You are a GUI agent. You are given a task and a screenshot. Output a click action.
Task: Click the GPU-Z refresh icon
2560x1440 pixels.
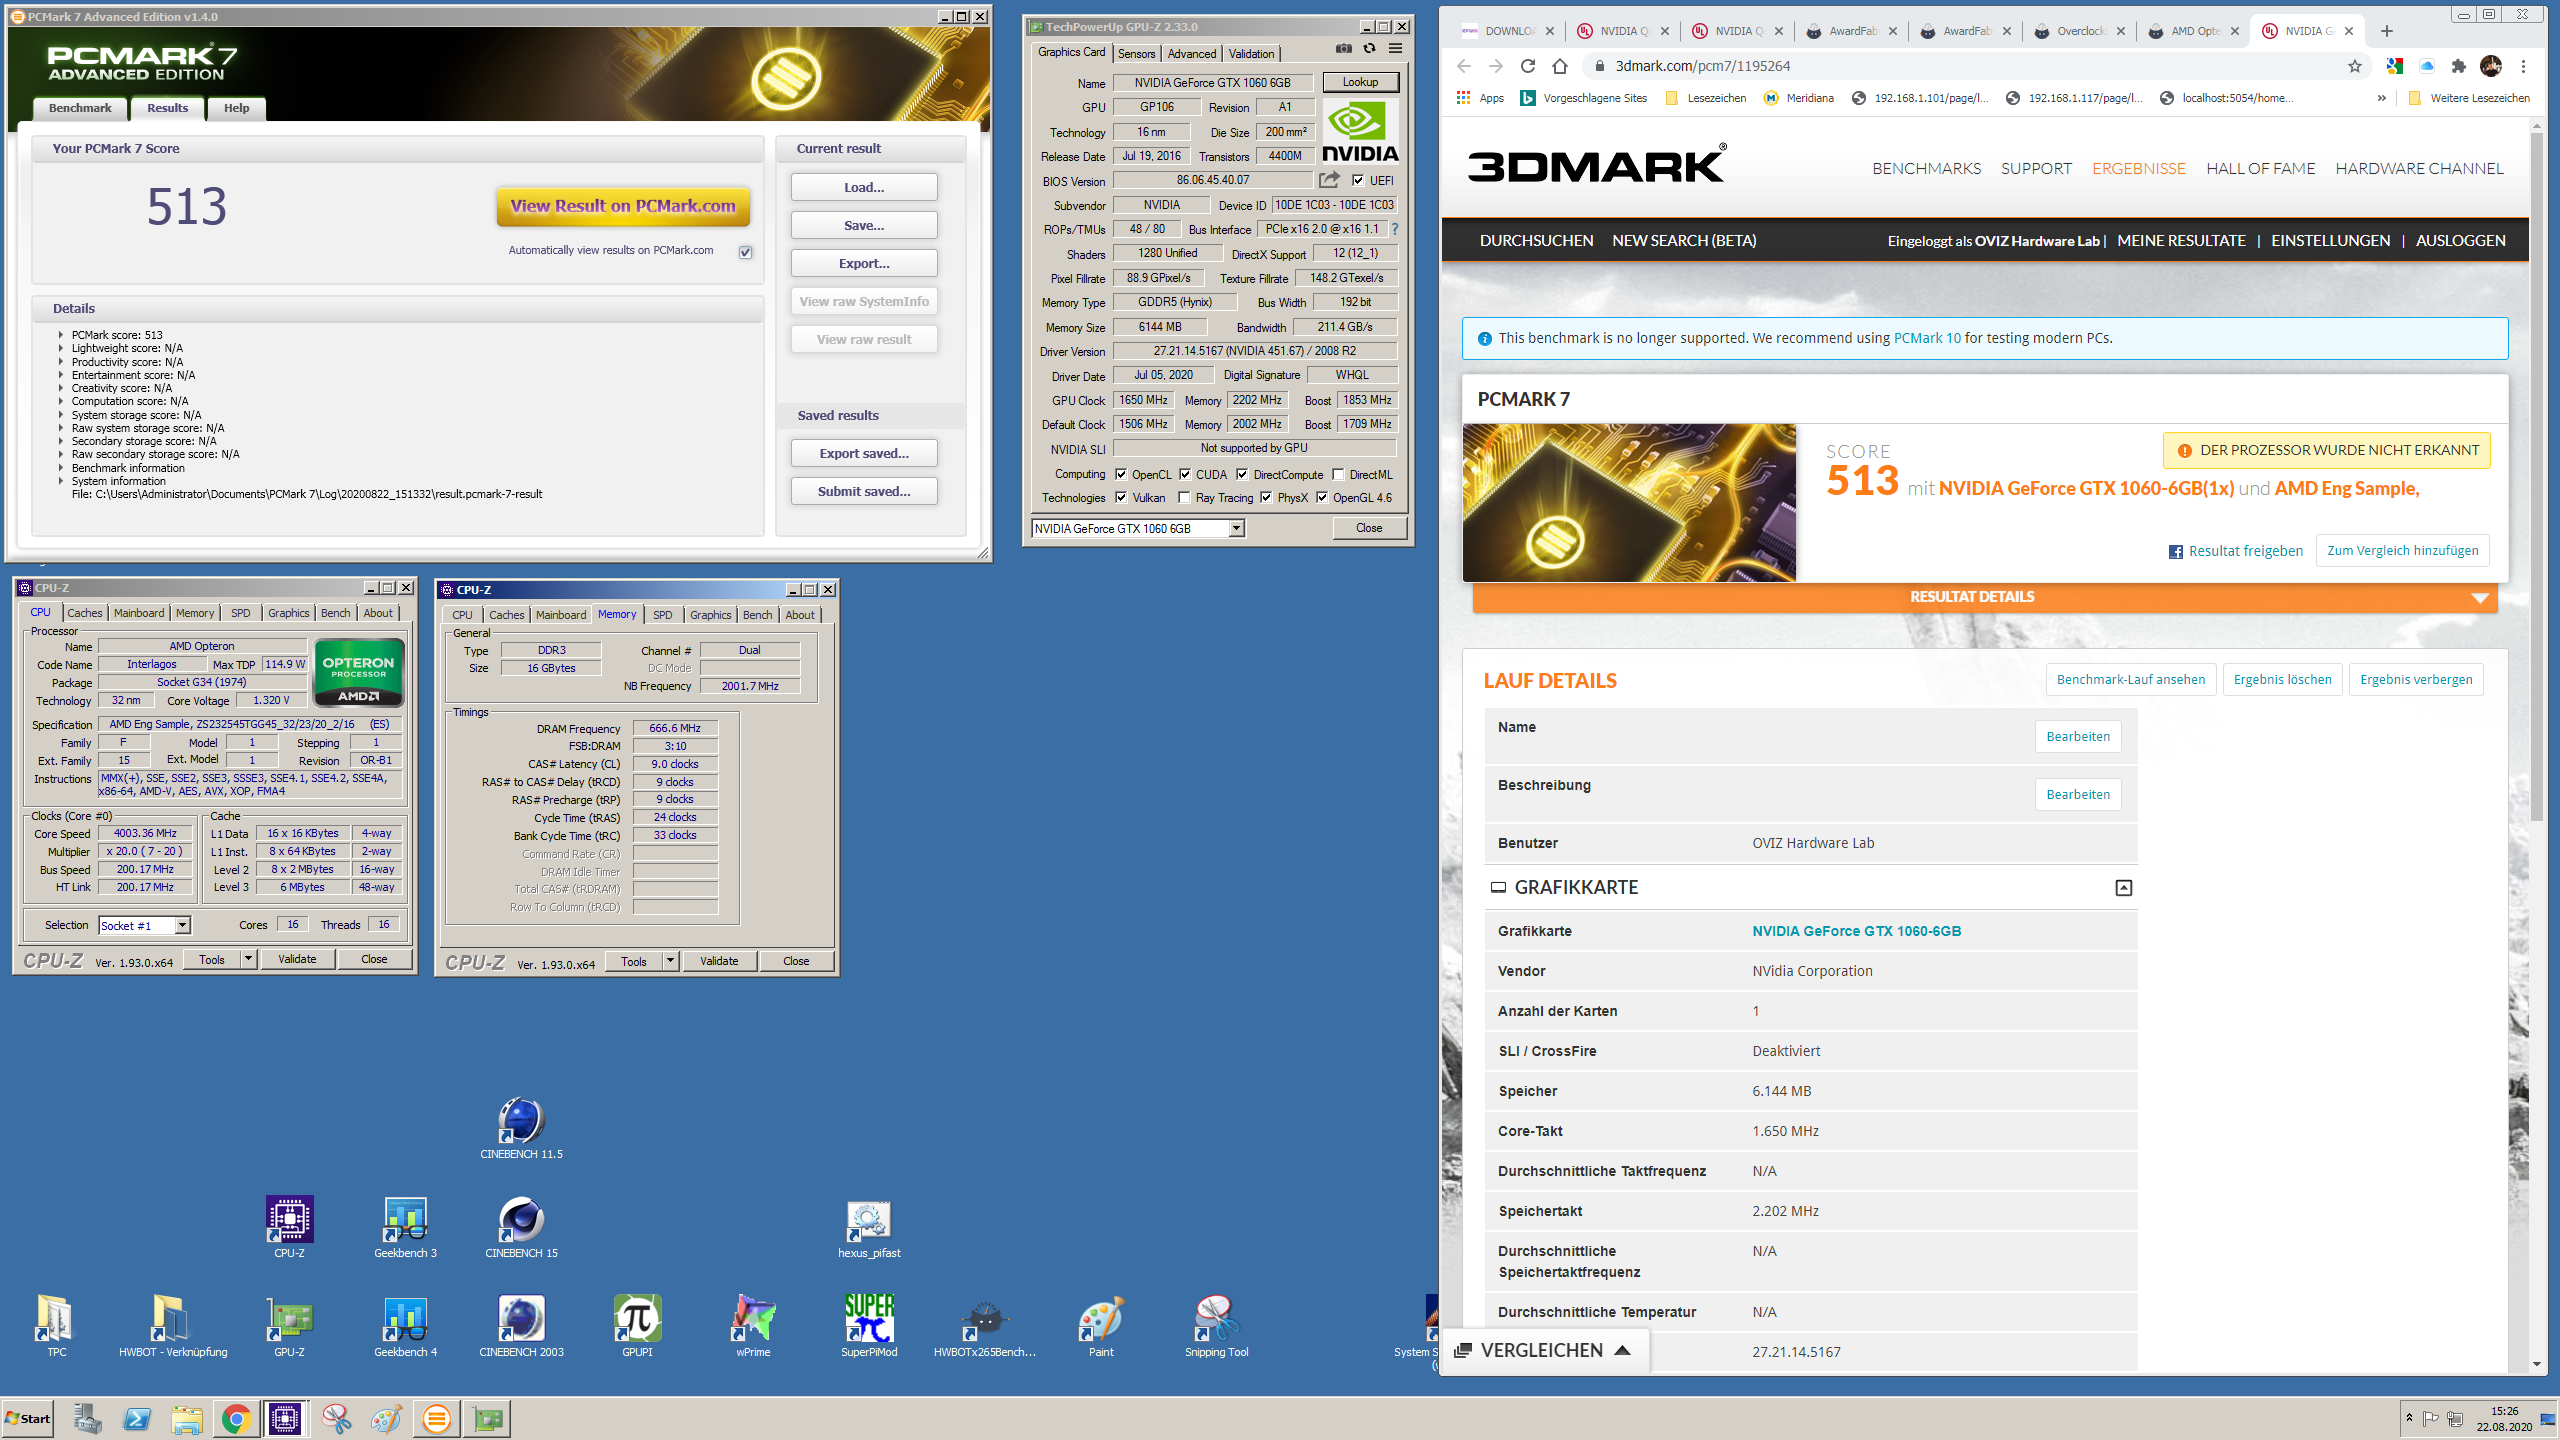tap(1369, 48)
